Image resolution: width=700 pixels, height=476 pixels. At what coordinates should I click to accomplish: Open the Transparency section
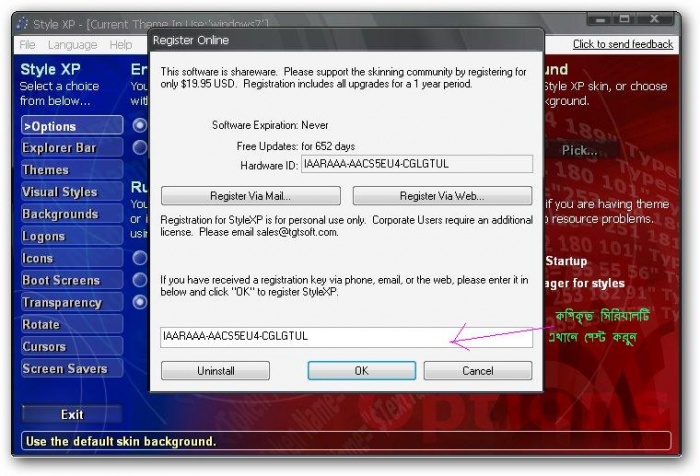tap(71, 302)
